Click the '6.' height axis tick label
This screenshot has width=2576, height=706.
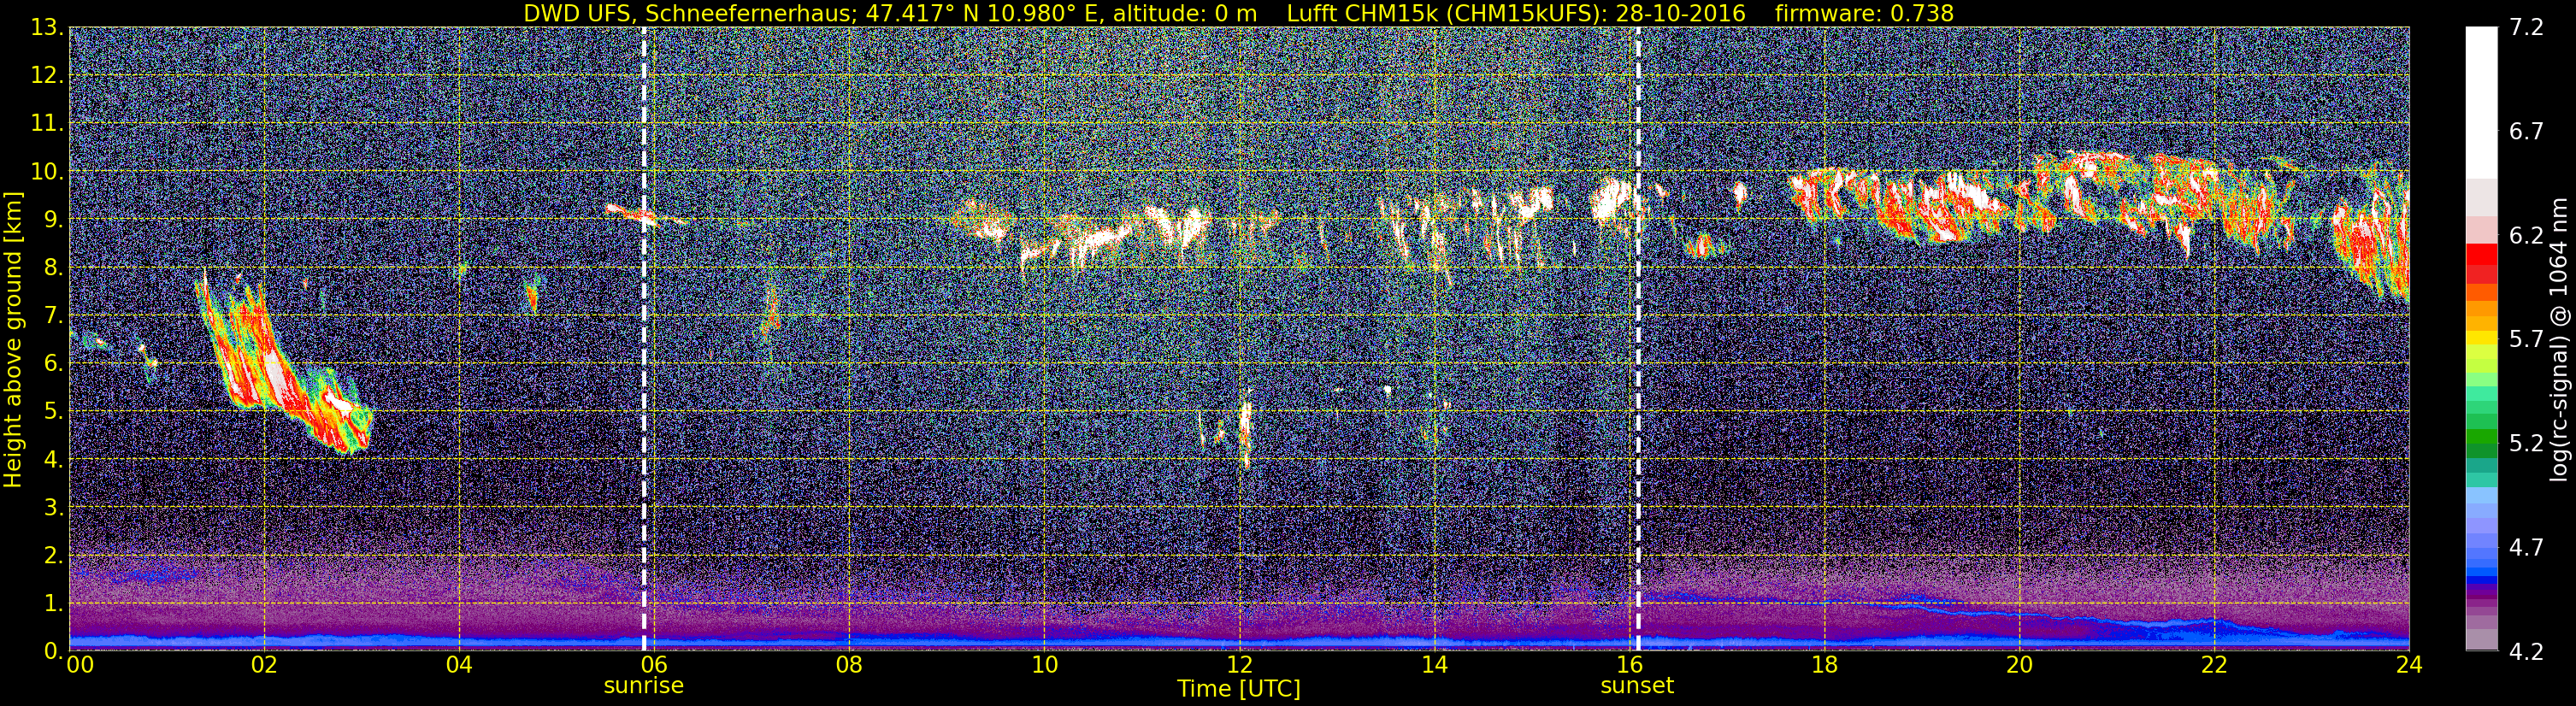coord(54,364)
